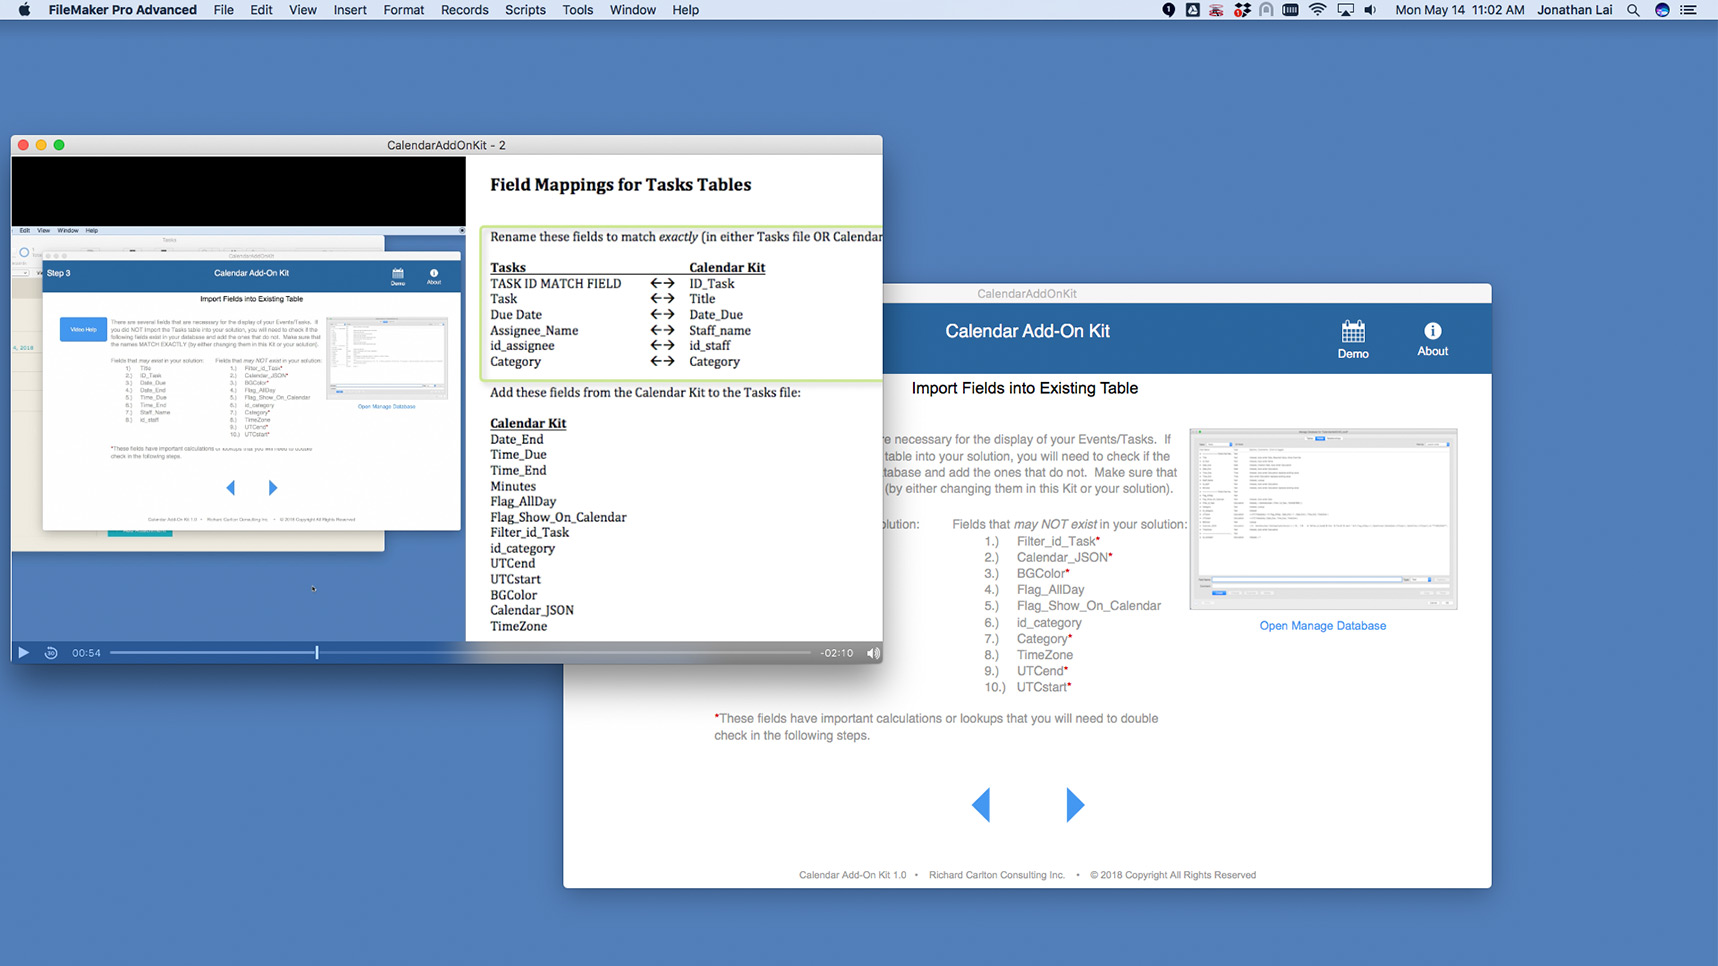
Task: Click the 00:54 elapsed time label
Action: (86, 653)
